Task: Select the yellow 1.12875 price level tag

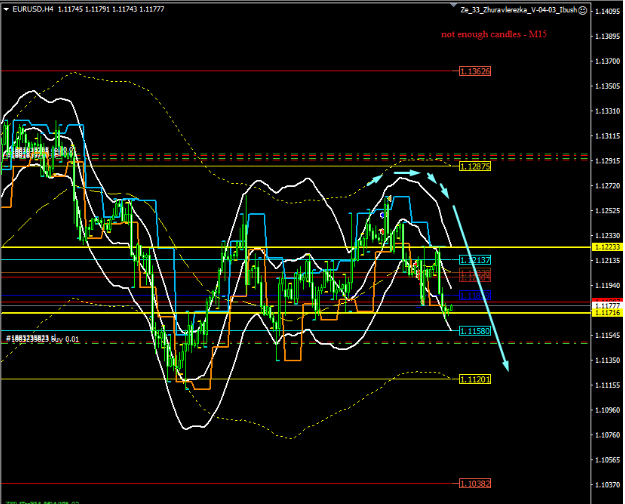Action: coord(475,166)
